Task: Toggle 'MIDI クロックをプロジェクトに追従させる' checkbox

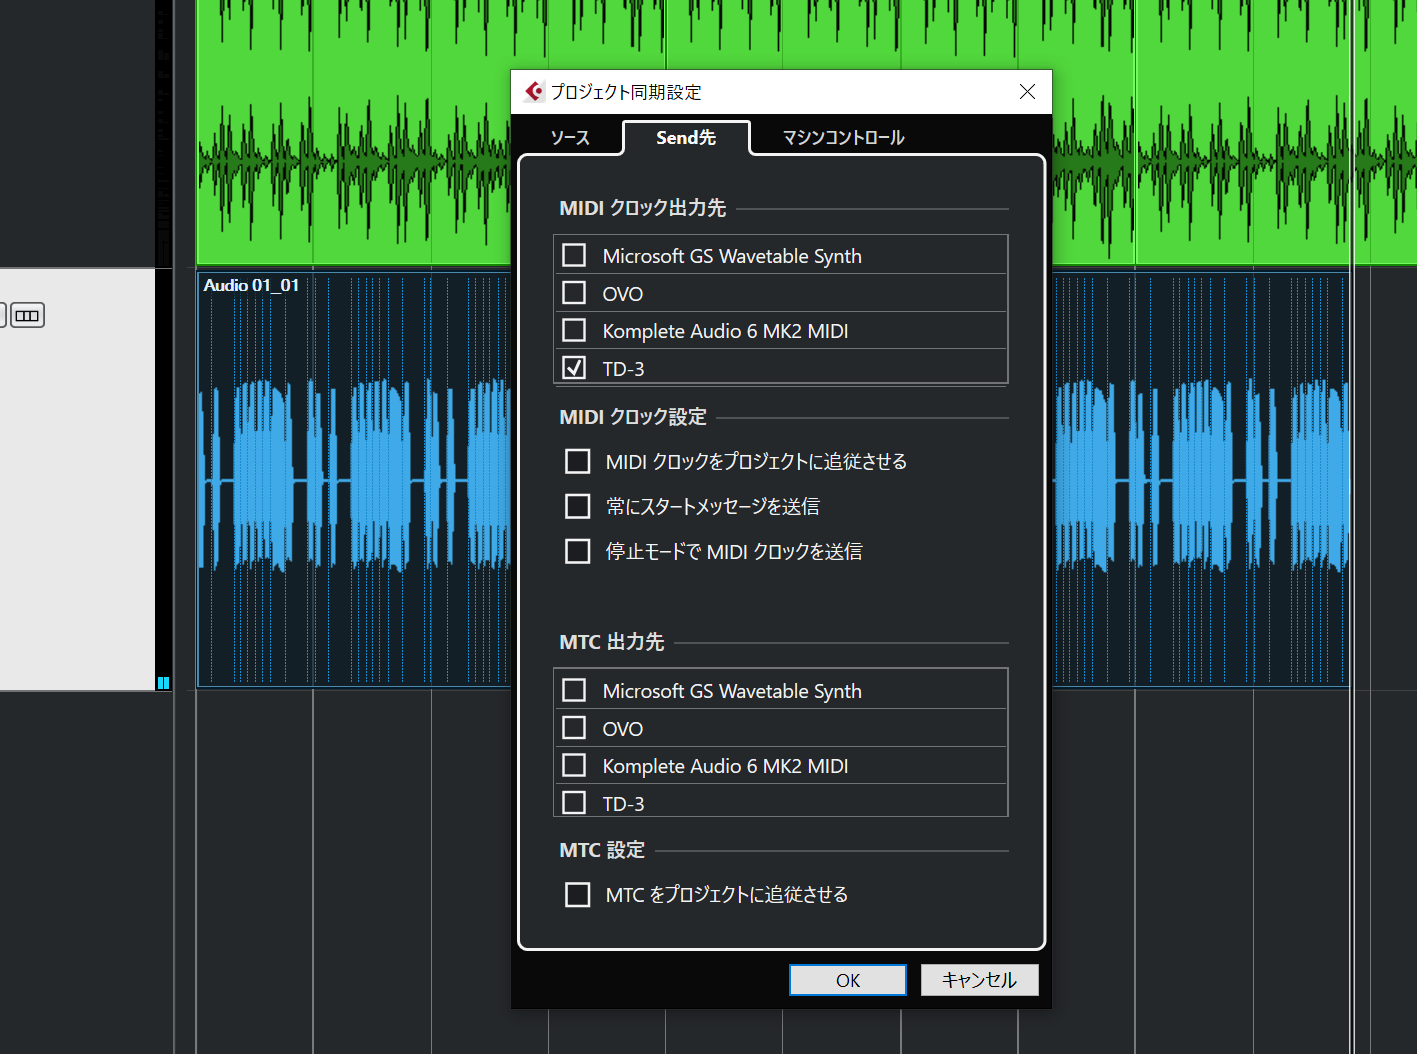Action: pyautogui.click(x=578, y=461)
